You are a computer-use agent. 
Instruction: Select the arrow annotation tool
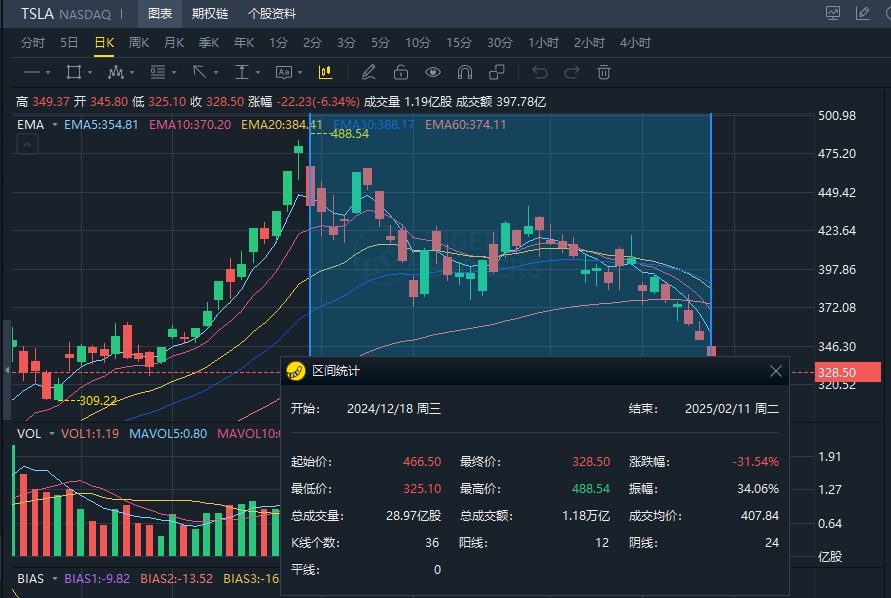(x=199, y=72)
